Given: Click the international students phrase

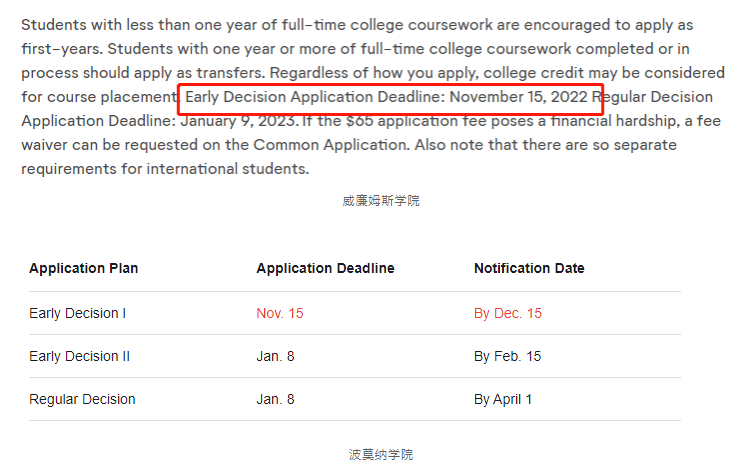Looking at the screenshot, I should 228,169.
